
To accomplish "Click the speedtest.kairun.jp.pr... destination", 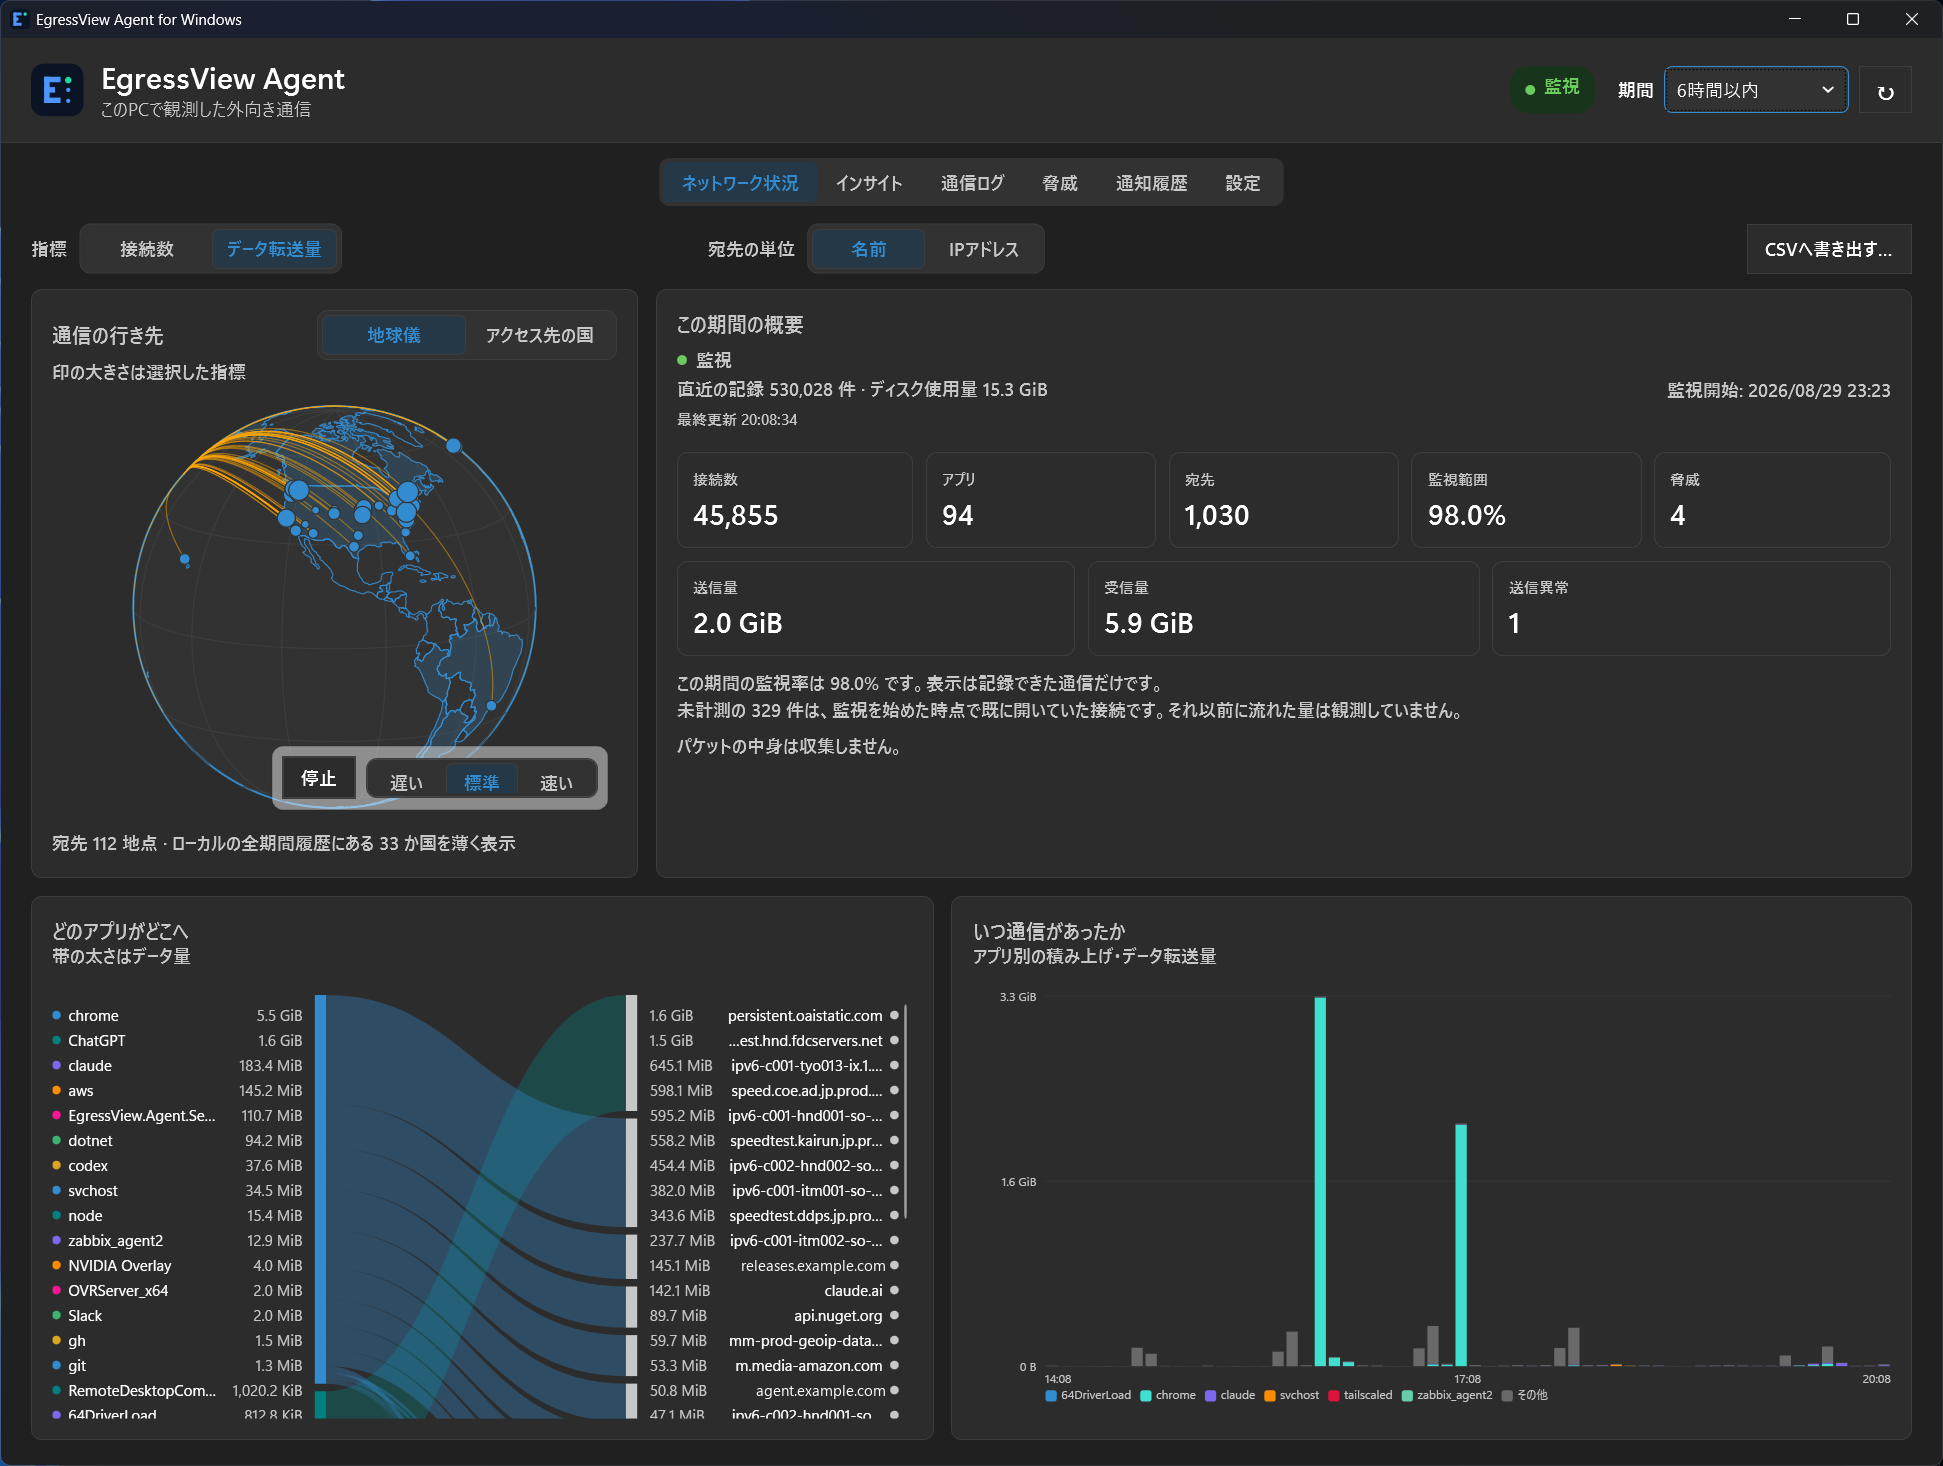I will [x=806, y=1140].
